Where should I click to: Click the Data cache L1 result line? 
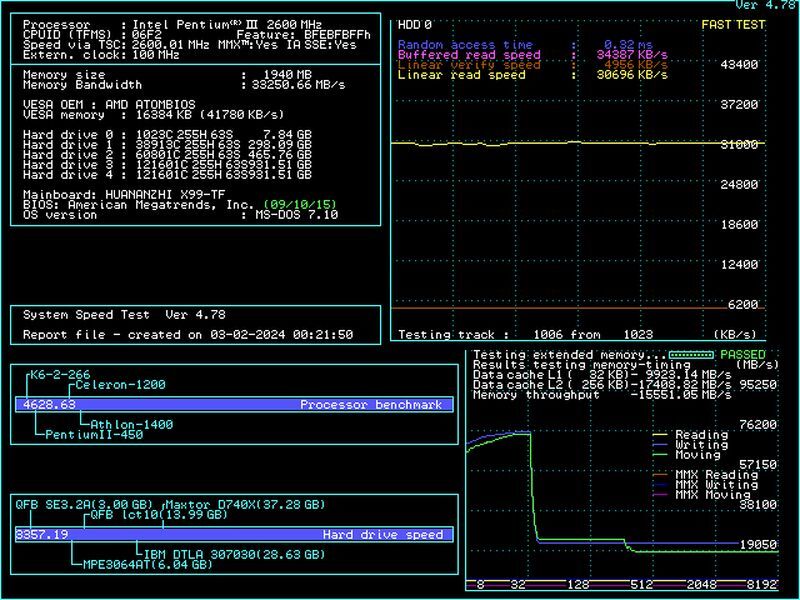point(602,374)
